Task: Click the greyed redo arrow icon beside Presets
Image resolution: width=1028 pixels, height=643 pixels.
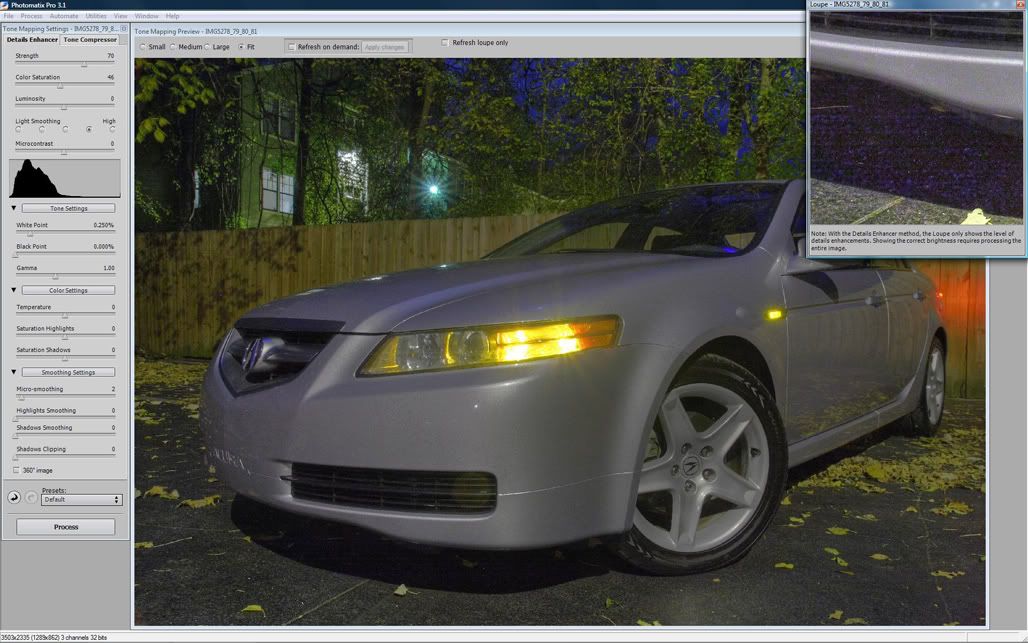Action: tap(31, 497)
